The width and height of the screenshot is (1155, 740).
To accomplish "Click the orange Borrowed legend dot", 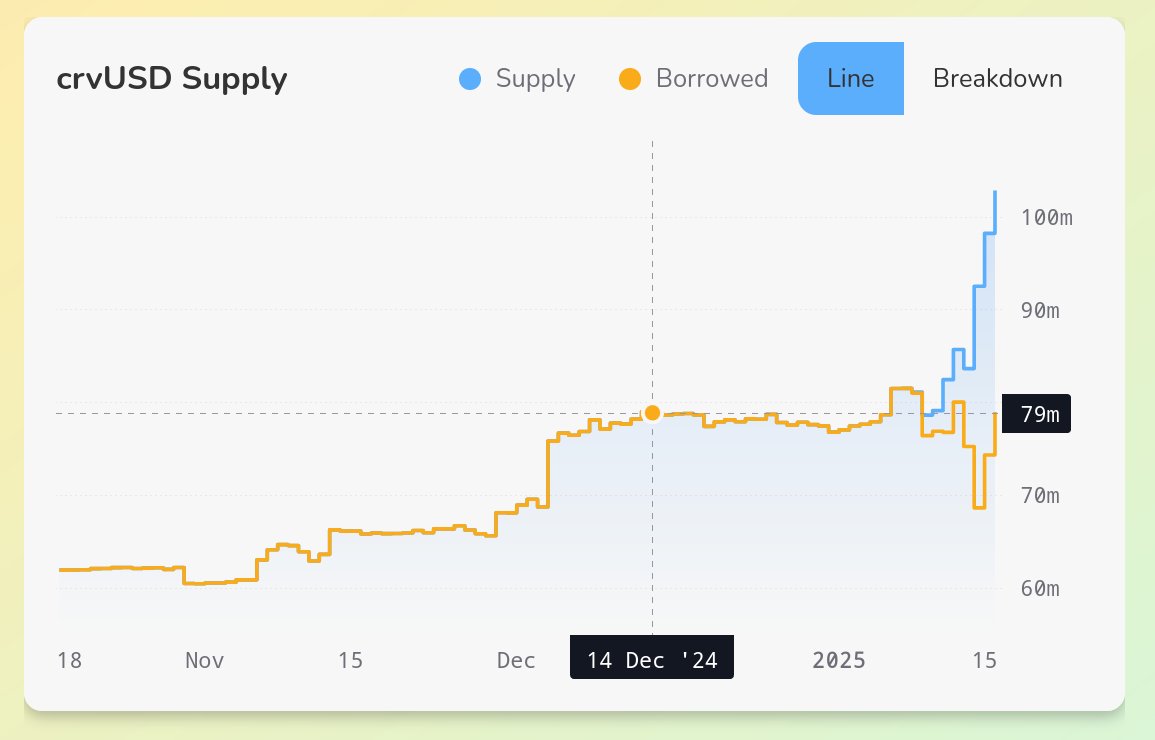I will tap(630, 79).
